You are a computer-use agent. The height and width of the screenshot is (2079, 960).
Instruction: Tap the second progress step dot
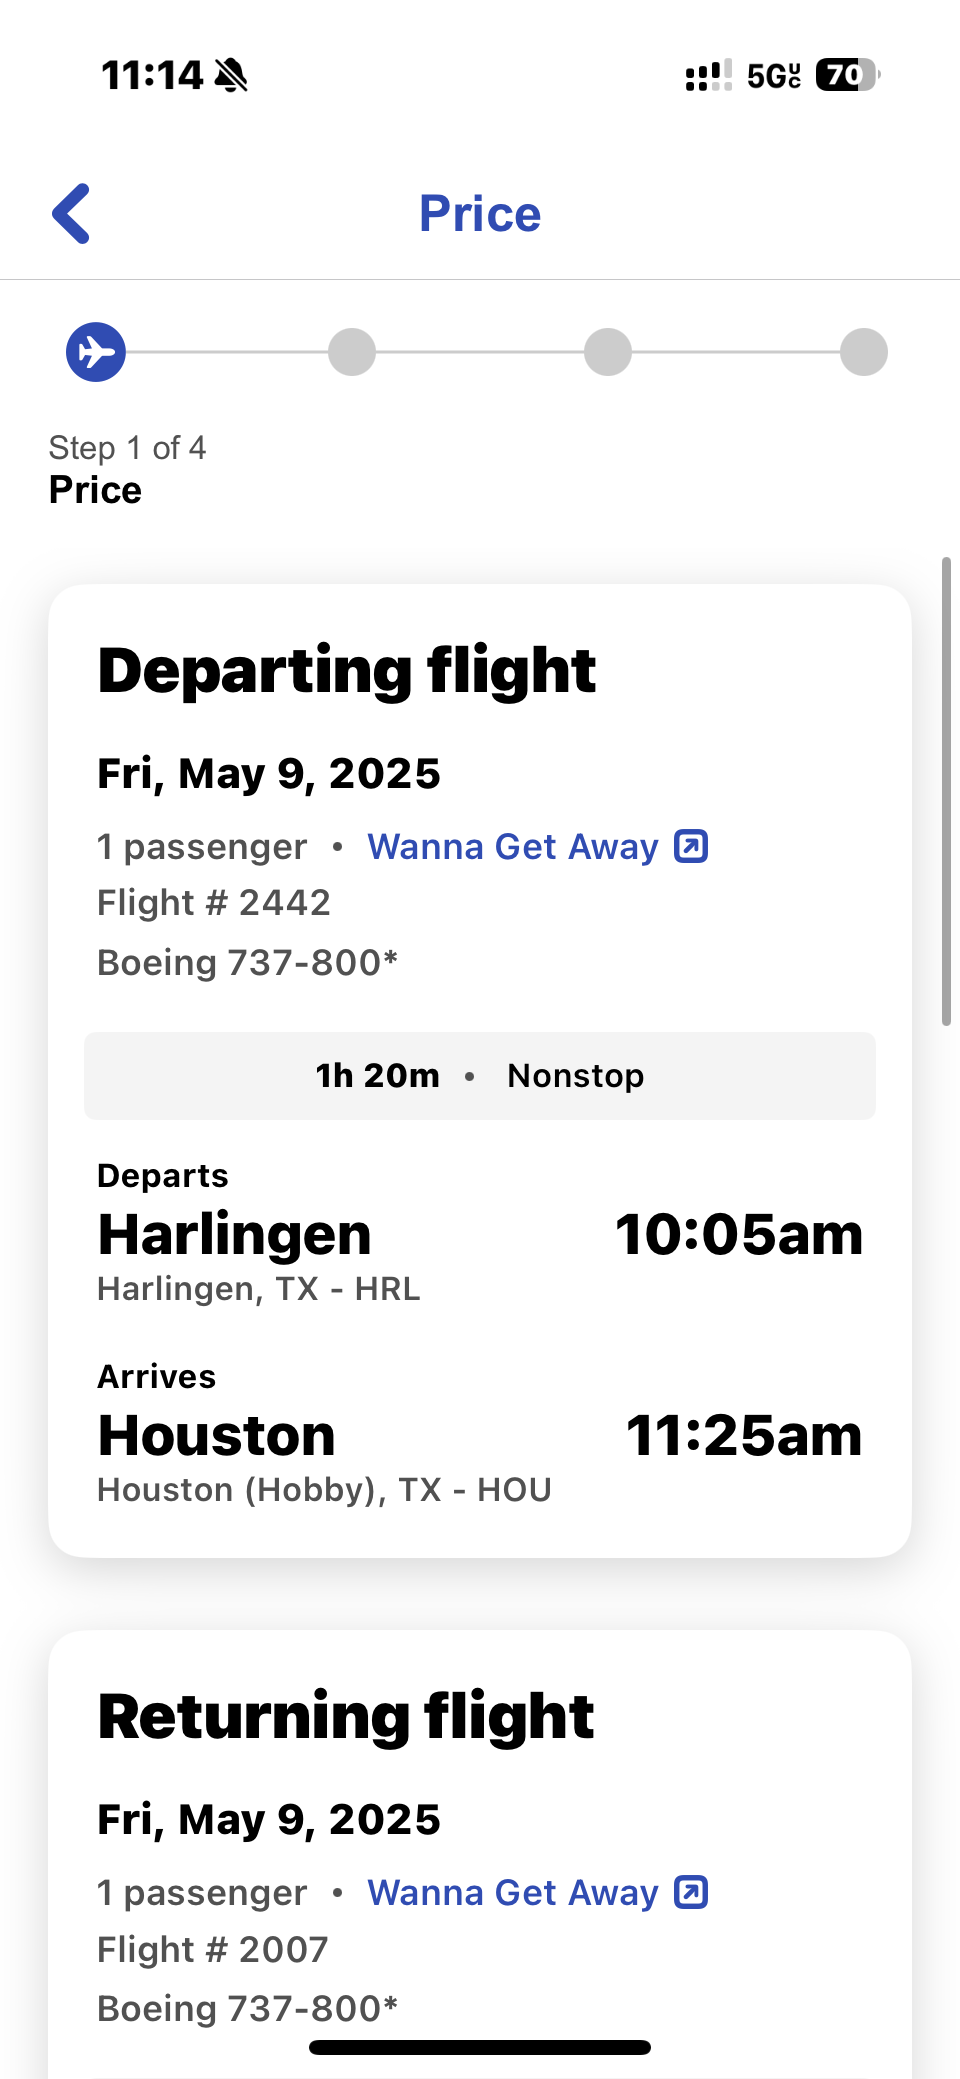point(352,352)
